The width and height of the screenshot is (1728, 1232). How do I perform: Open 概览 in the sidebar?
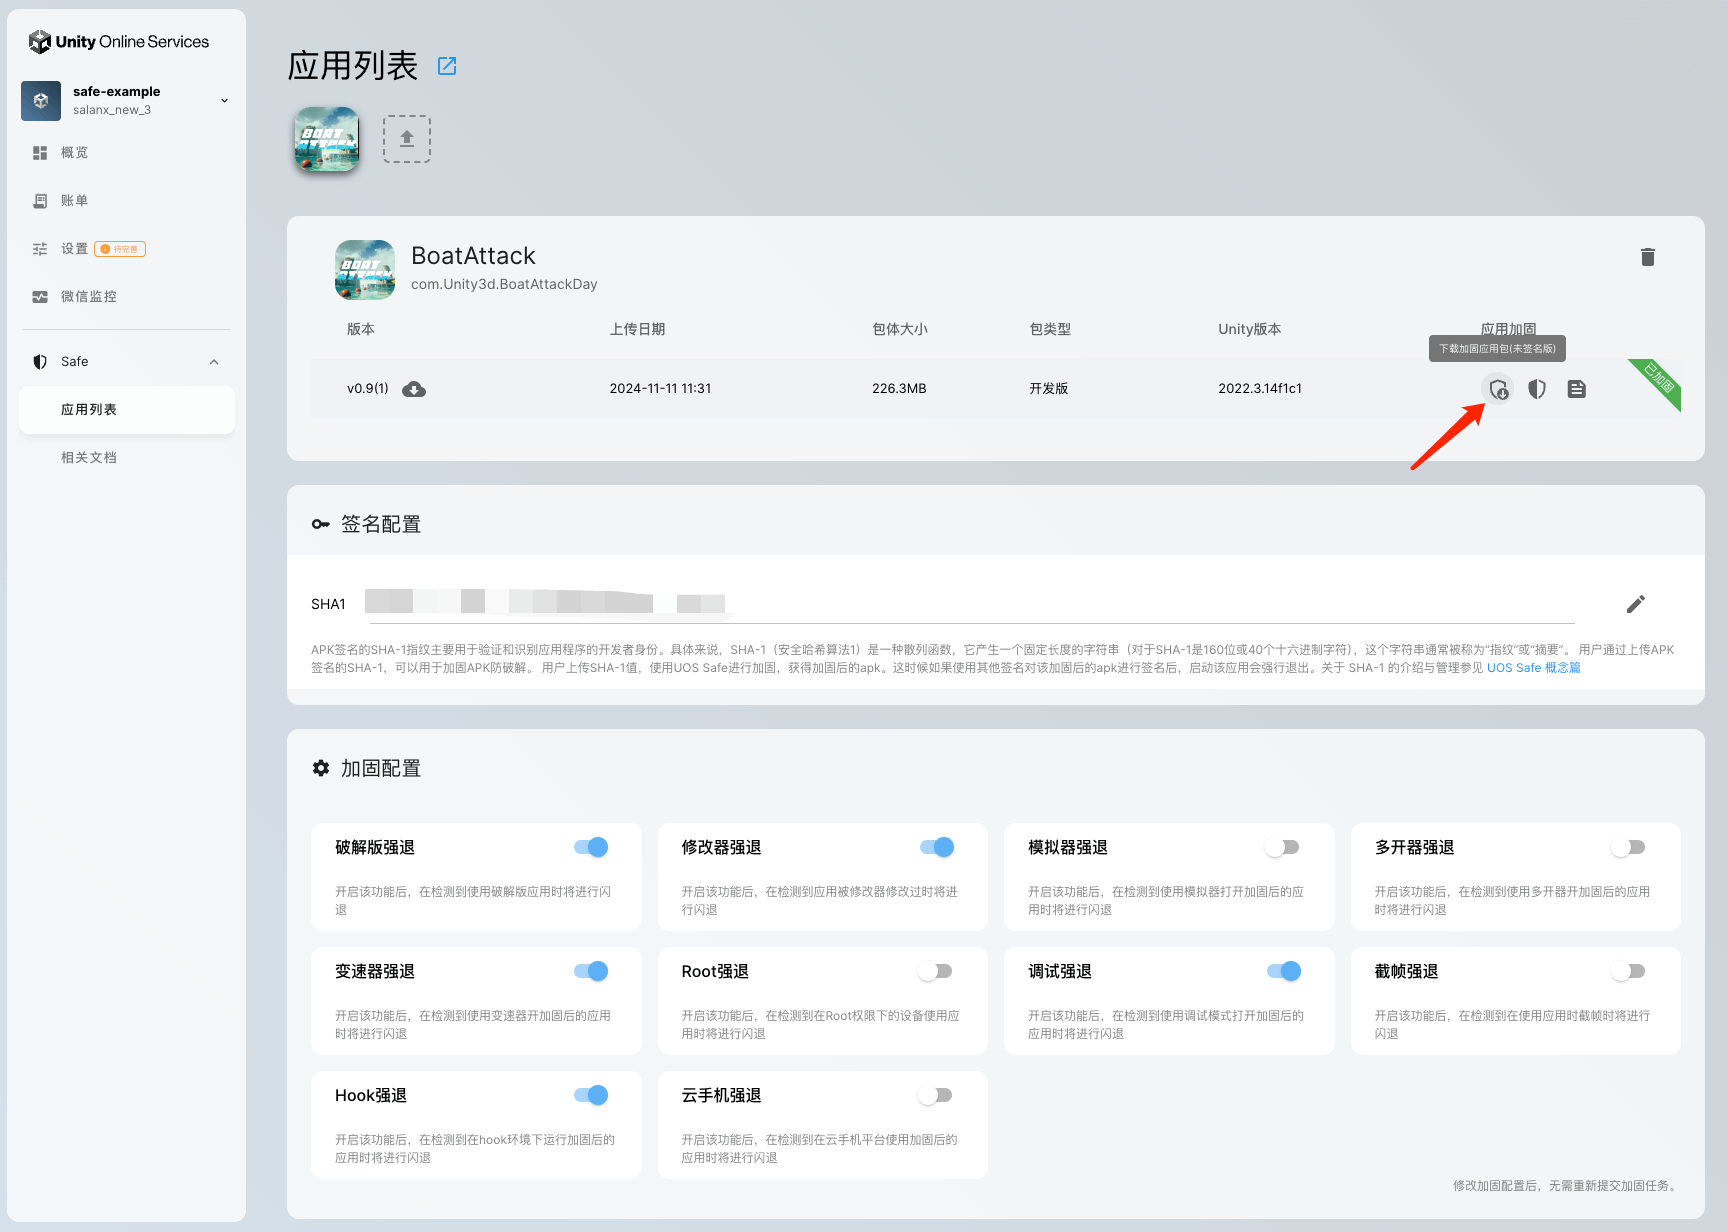pyautogui.click(x=74, y=153)
